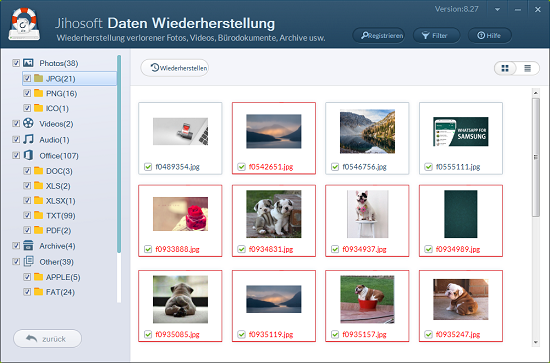
Task: Uncheck the Other(39) checkbox
Action: click(16, 261)
